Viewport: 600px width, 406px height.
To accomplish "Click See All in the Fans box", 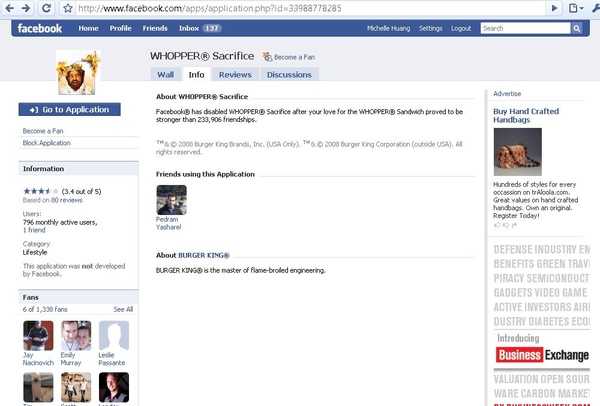I will (123, 309).
